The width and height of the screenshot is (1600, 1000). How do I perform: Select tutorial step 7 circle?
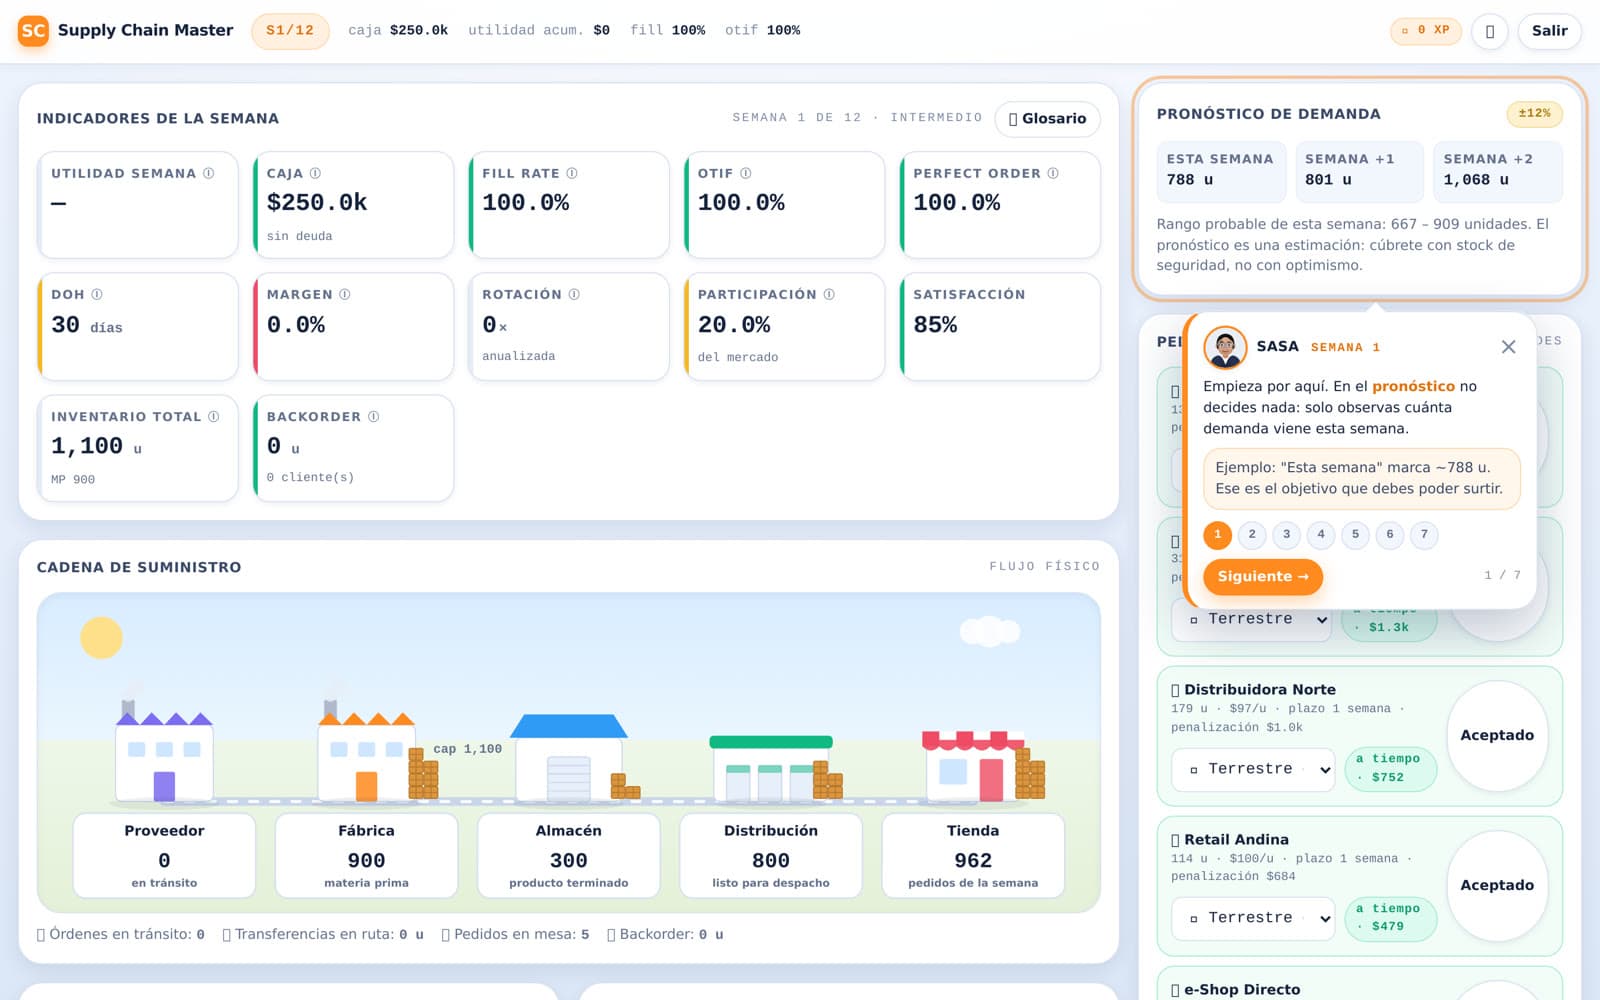click(1425, 534)
